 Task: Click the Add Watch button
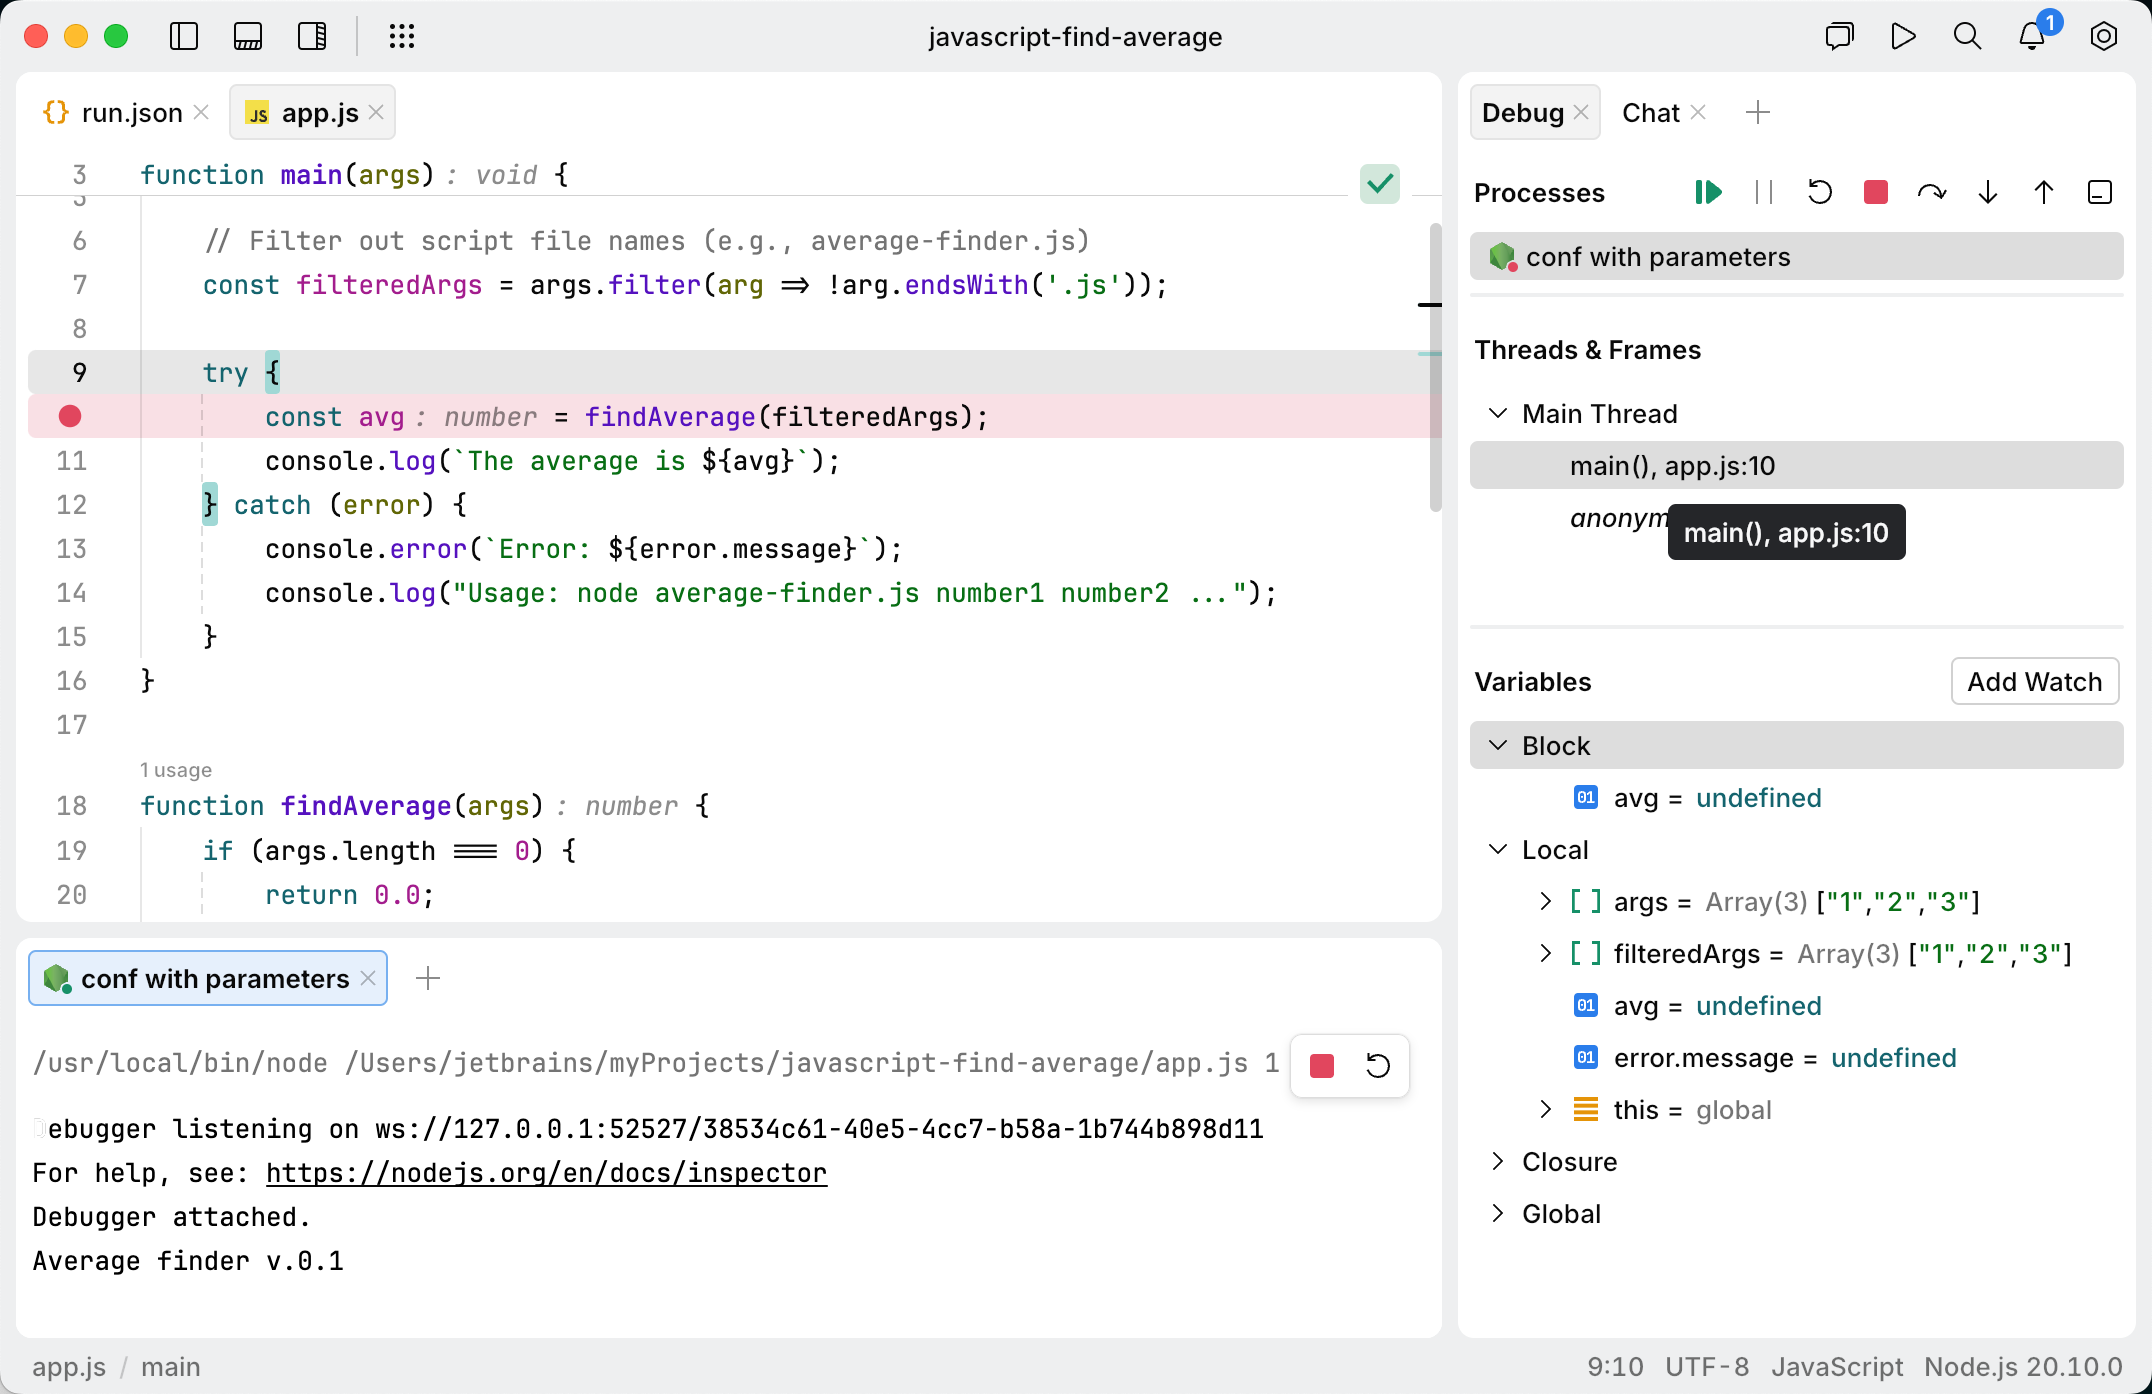tap(2034, 681)
